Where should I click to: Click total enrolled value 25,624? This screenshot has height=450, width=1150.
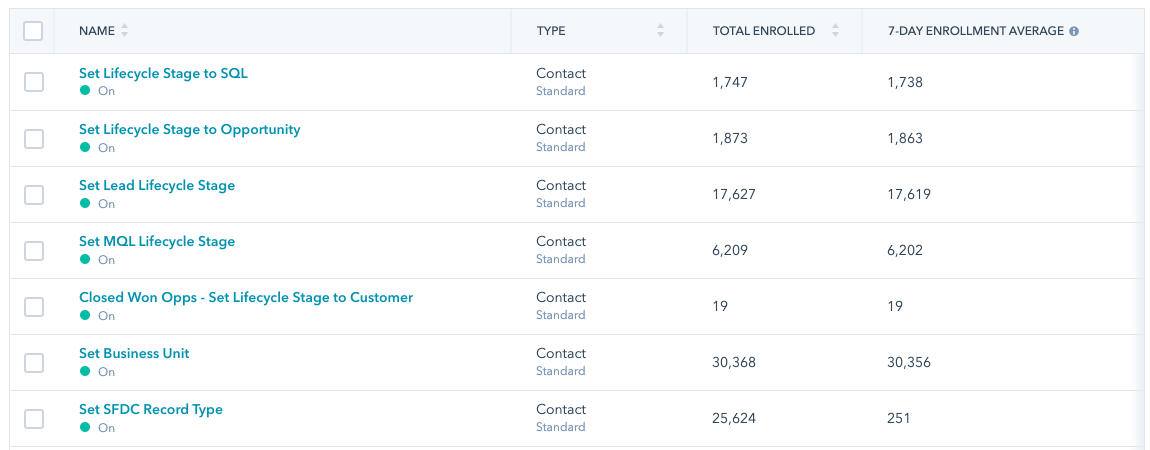[733, 418]
